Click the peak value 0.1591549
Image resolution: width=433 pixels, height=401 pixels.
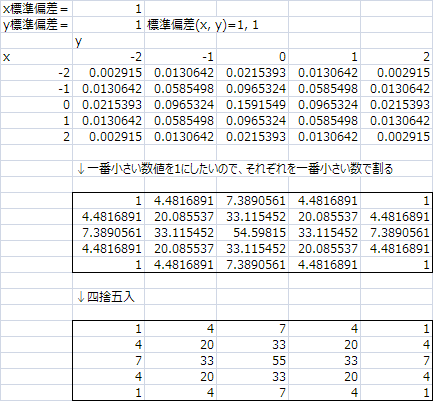[252, 105]
